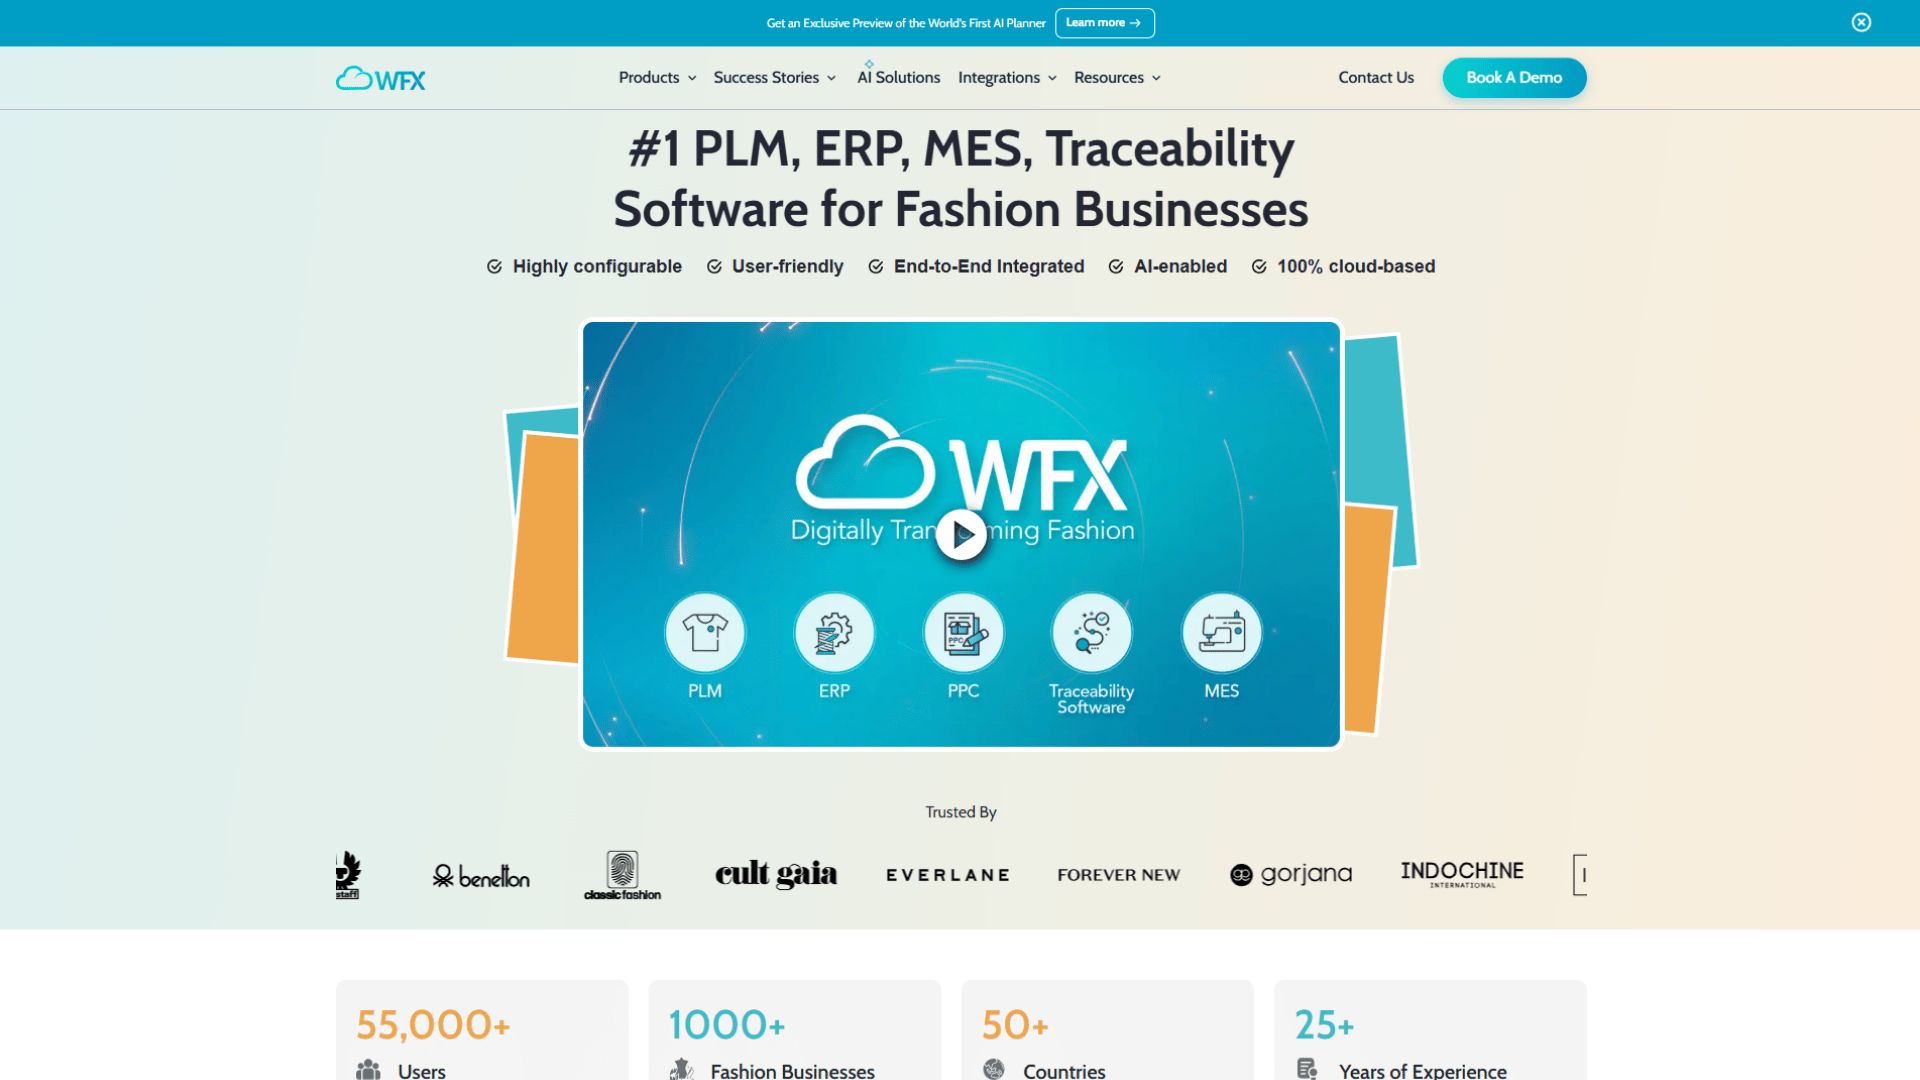Select the Traceability Software icon
This screenshot has height=1080, width=1920.
pos(1092,633)
